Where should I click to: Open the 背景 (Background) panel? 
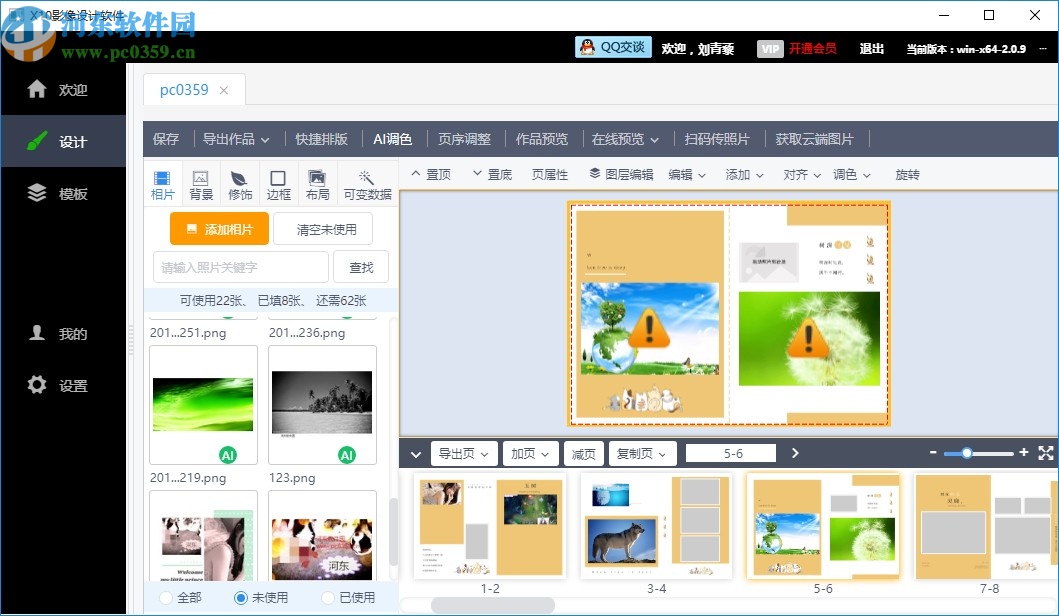pos(201,183)
